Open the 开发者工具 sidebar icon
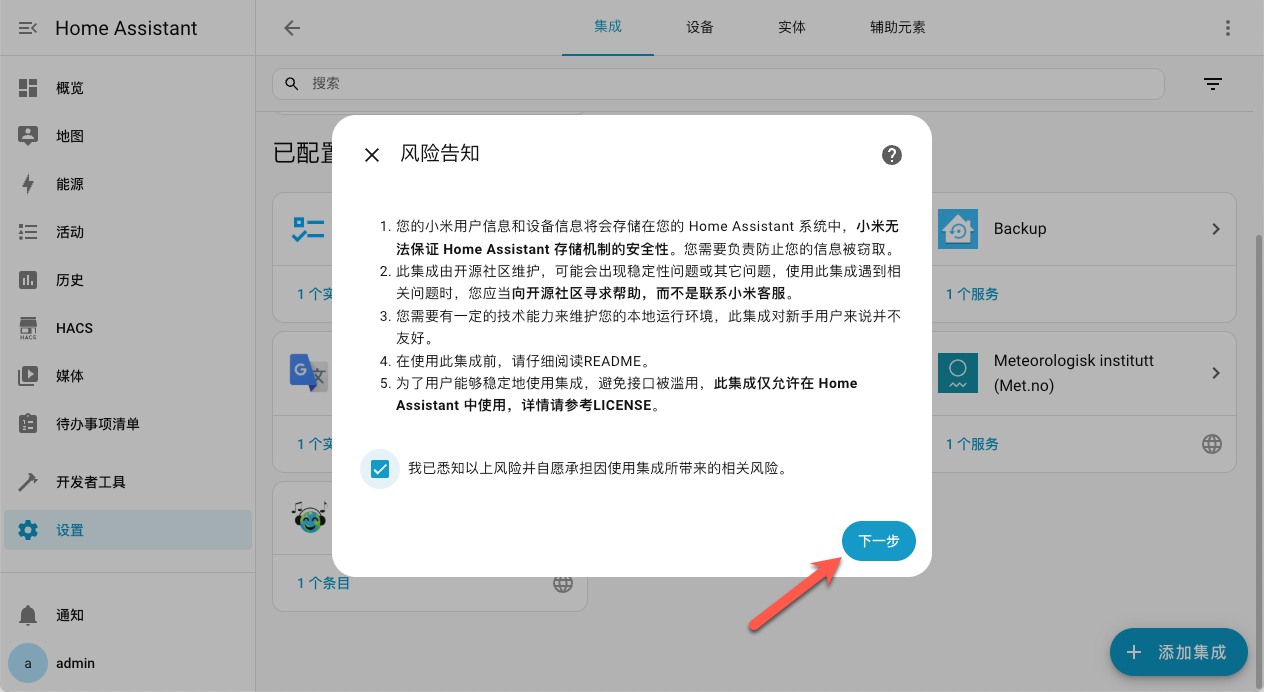 click(28, 481)
